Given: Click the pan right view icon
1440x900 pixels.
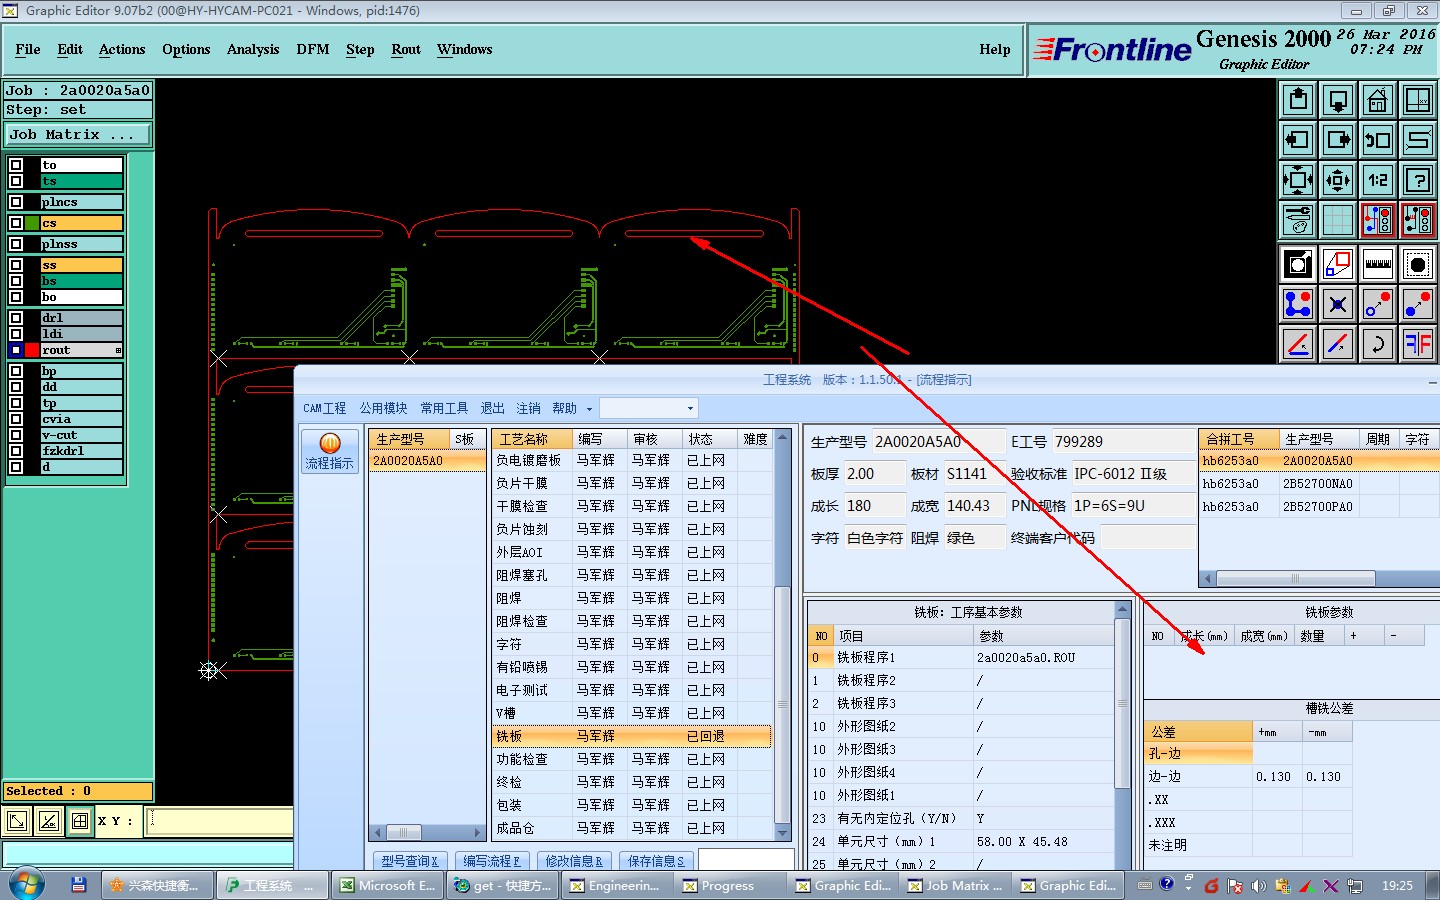Looking at the screenshot, I should coord(1338,140).
